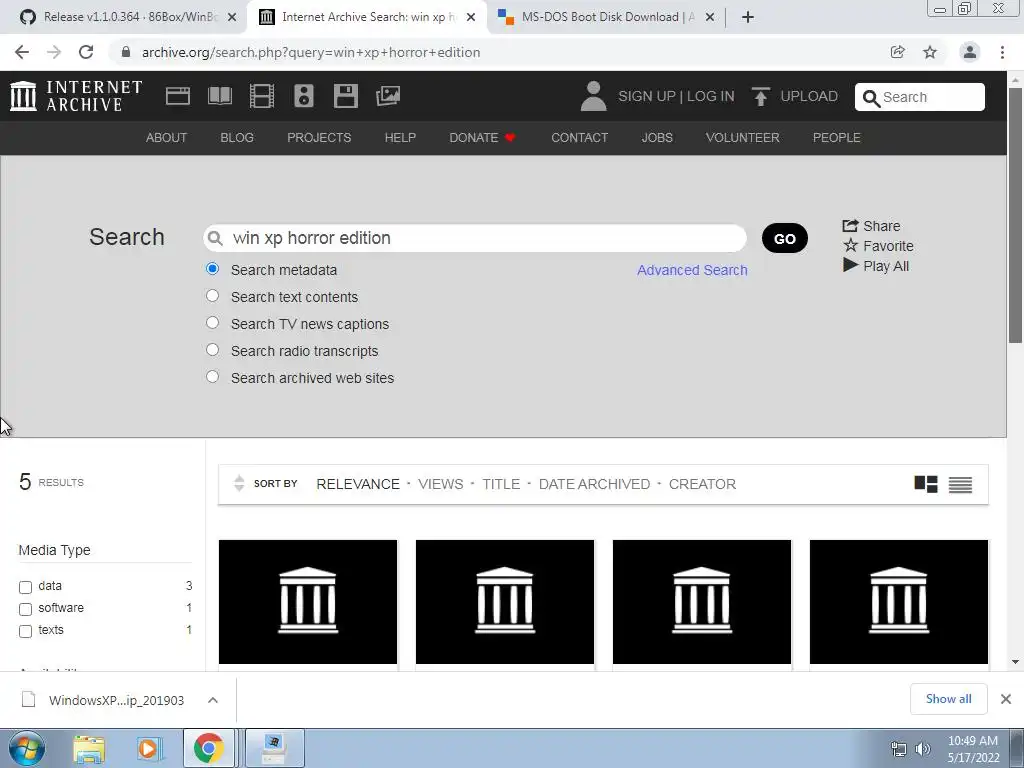Open a new tab with plus icon

[x=748, y=17]
